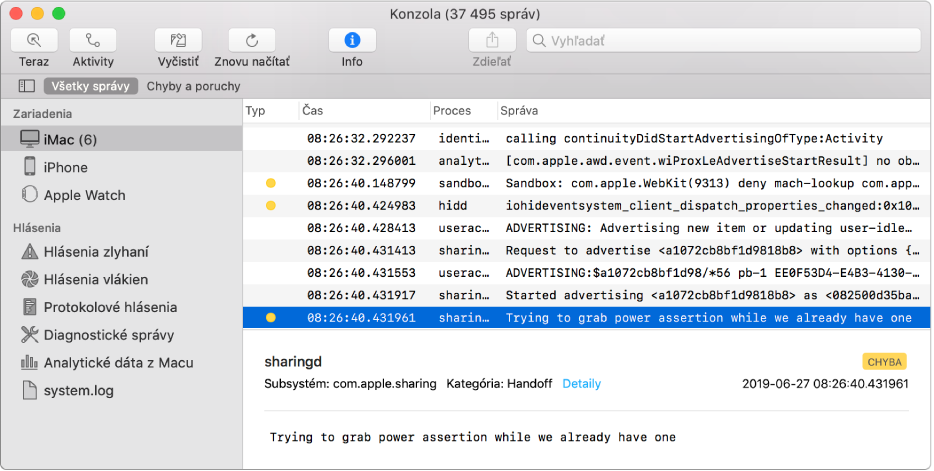Click the Zariadenia section header
This screenshot has width=934, height=471.
point(42,114)
